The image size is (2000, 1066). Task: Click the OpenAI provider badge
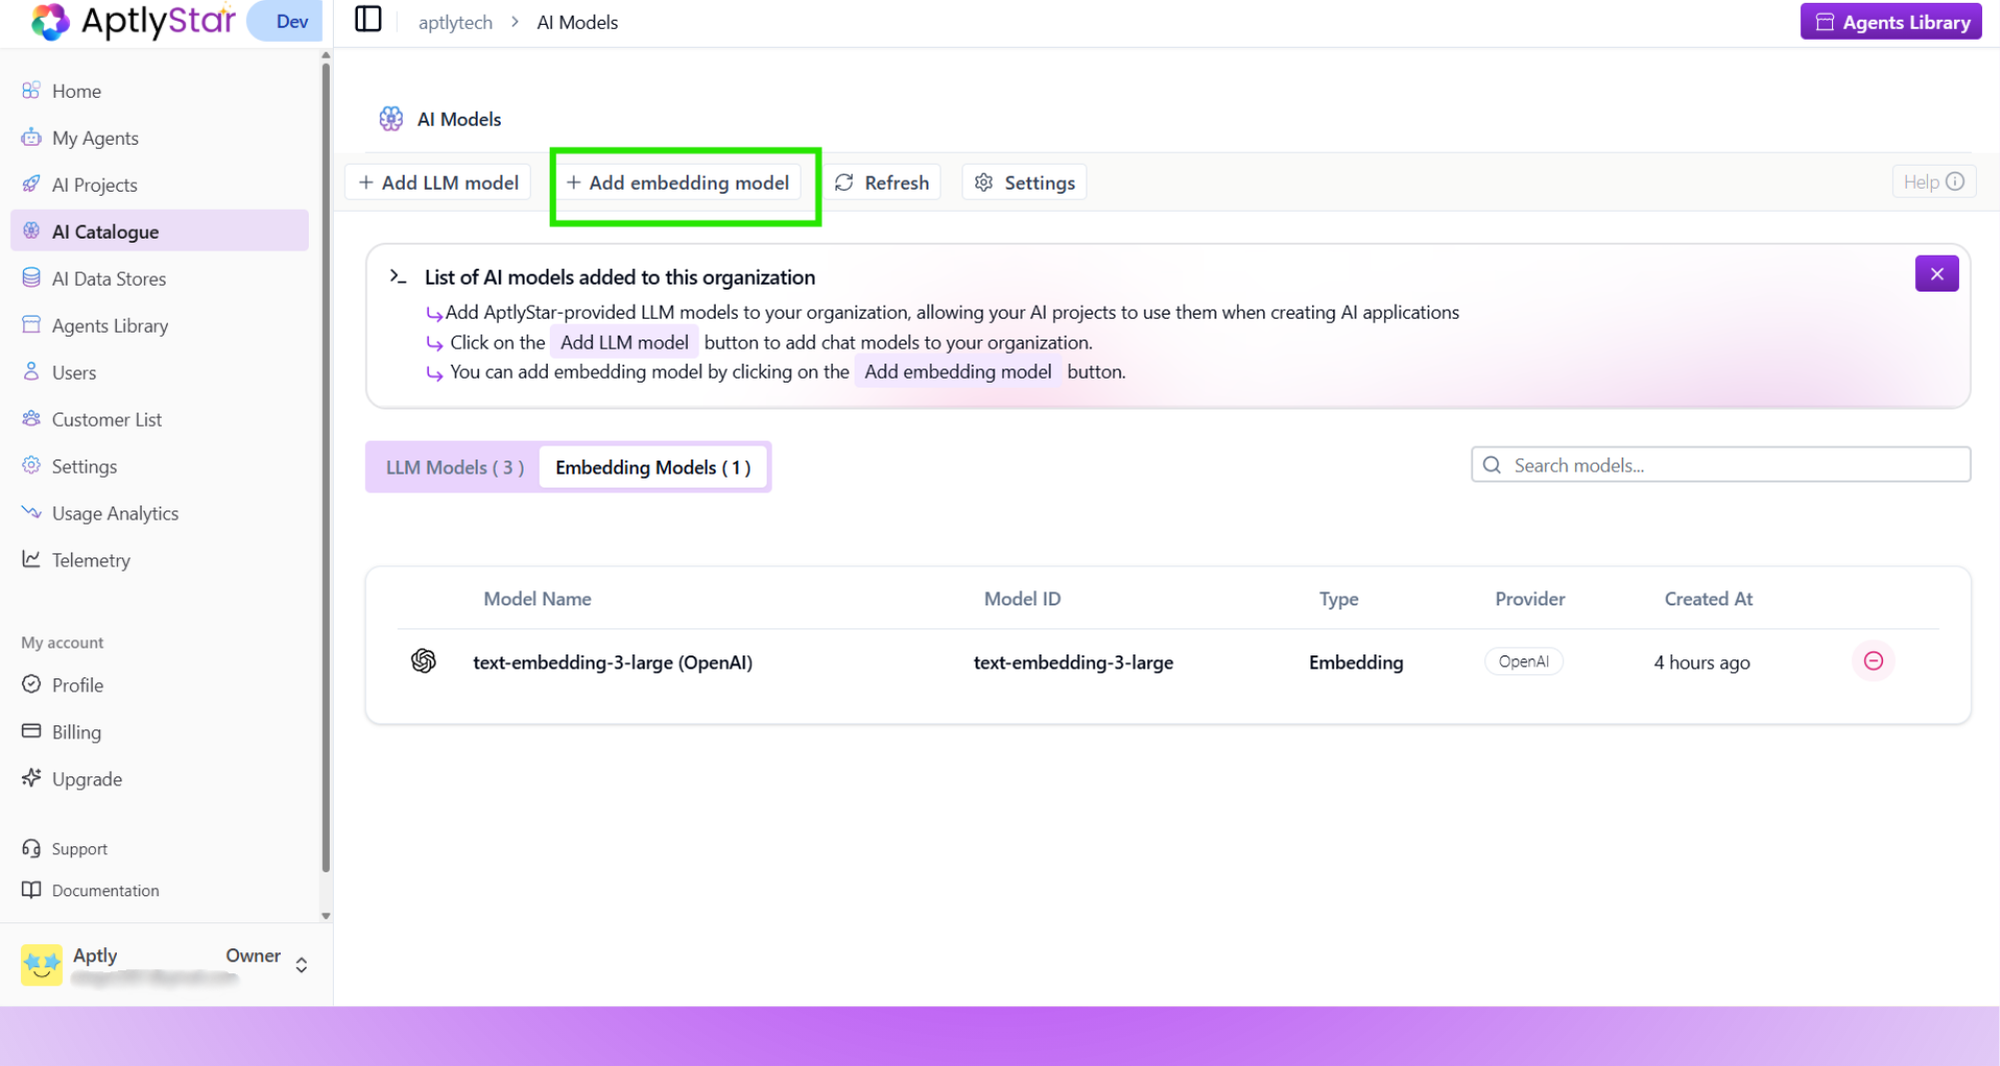click(1523, 661)
